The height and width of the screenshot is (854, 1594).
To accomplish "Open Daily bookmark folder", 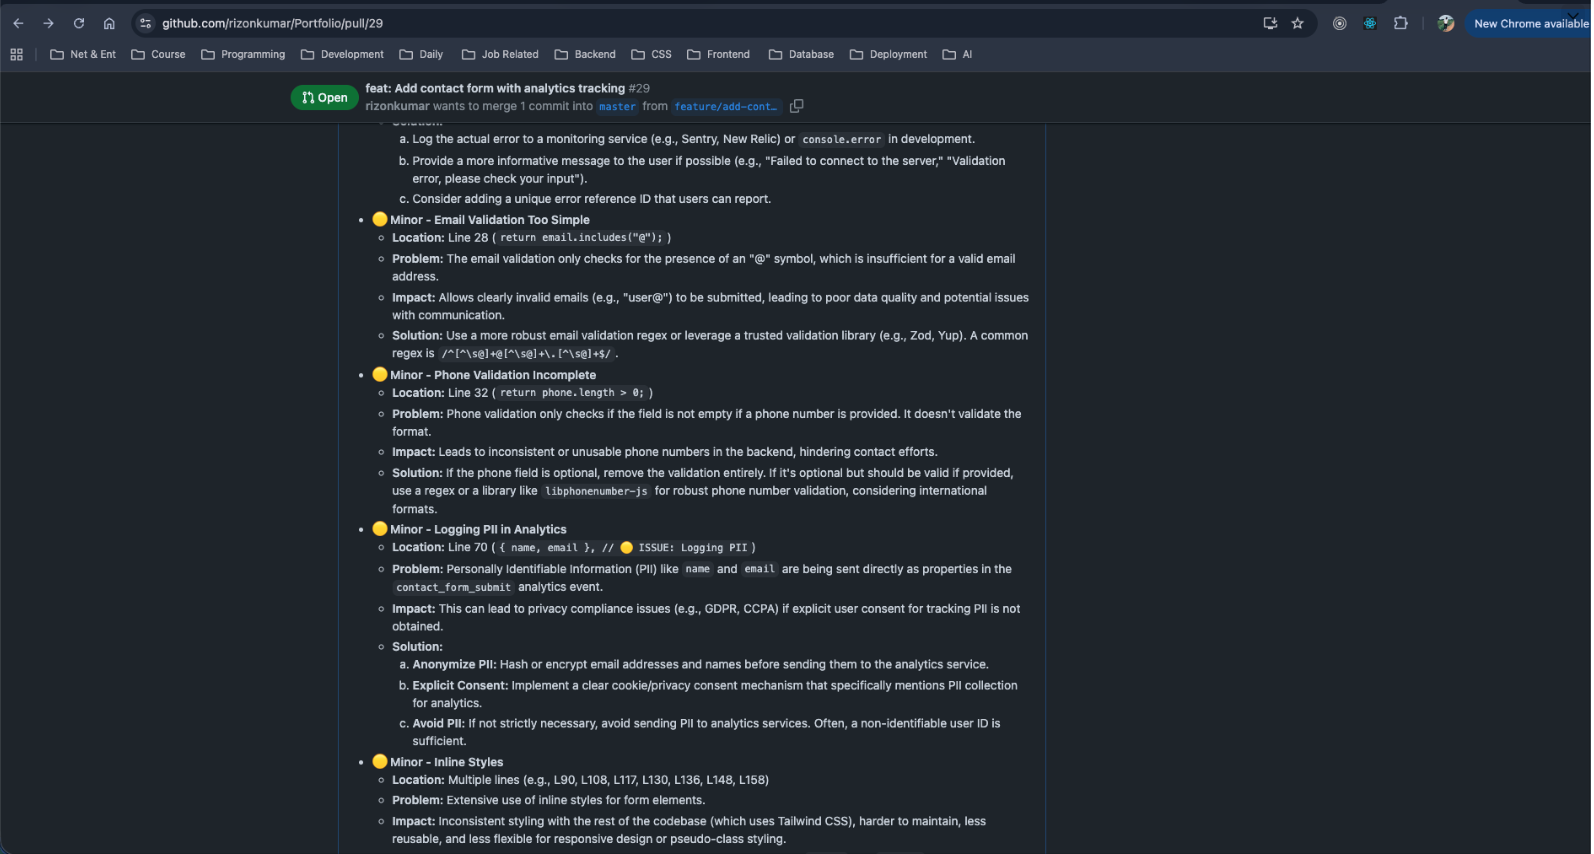I will [x=421, y=54].
